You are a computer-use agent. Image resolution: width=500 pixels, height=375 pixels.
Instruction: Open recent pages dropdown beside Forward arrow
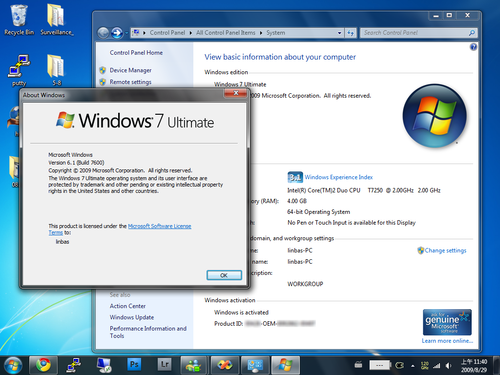[127, 33]
